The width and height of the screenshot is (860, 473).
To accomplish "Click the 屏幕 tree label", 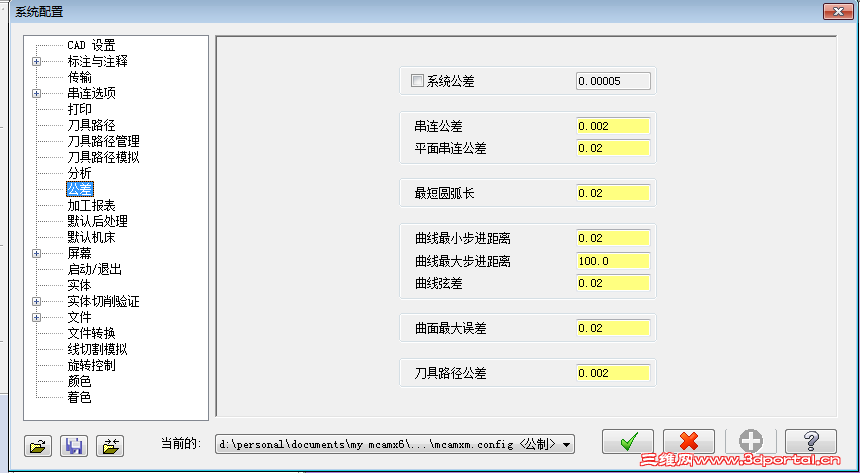I will pos(80,254).
